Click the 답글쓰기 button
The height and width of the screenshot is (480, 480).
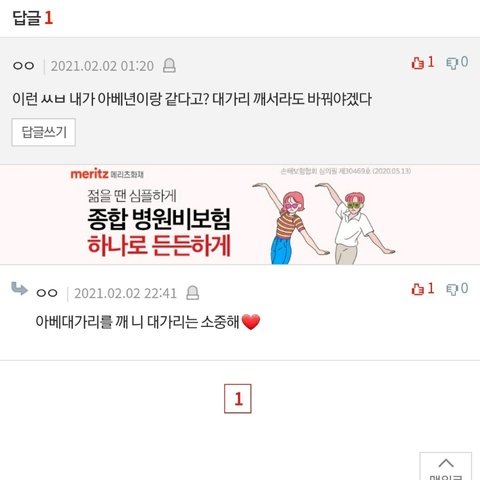(44, 132)
